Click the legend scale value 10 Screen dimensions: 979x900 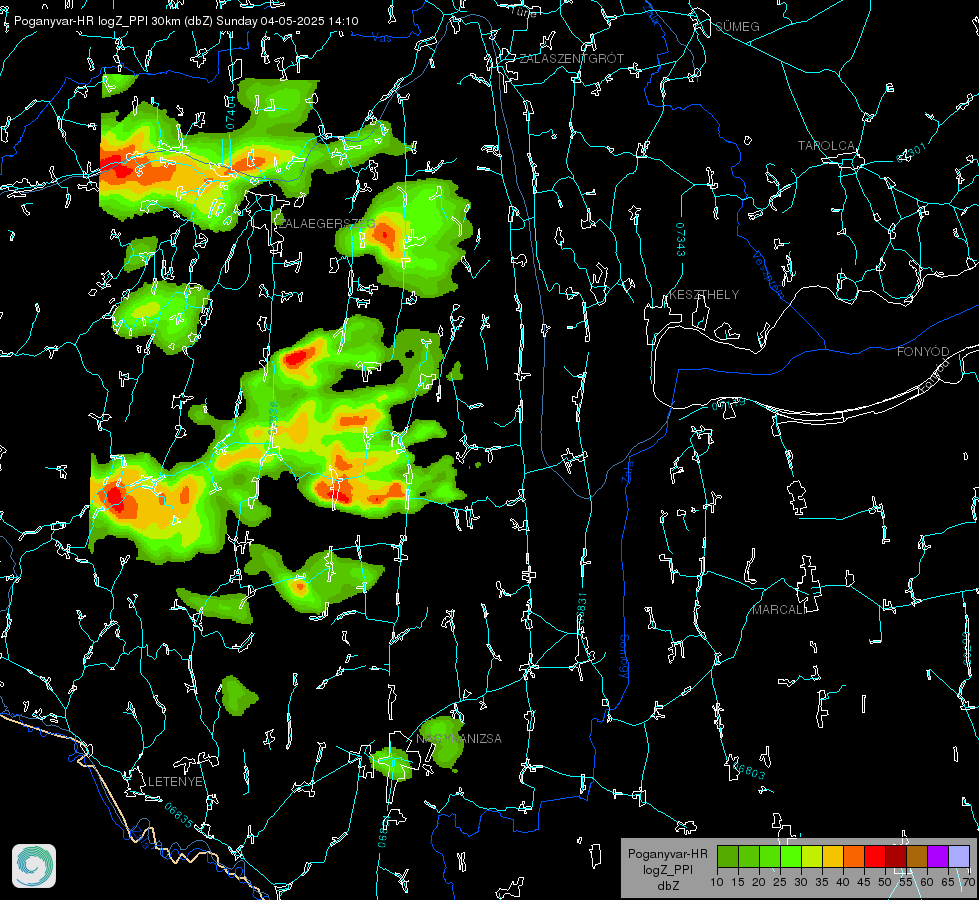click(717, 882)
